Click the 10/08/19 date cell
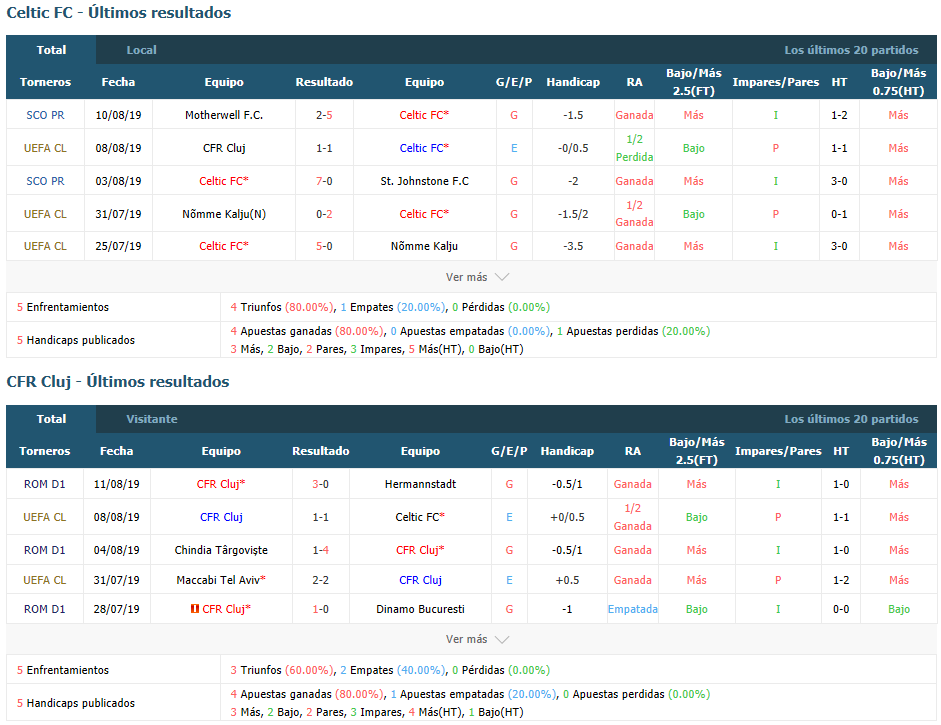Viewport: 941px width, 725px height. 118,115
